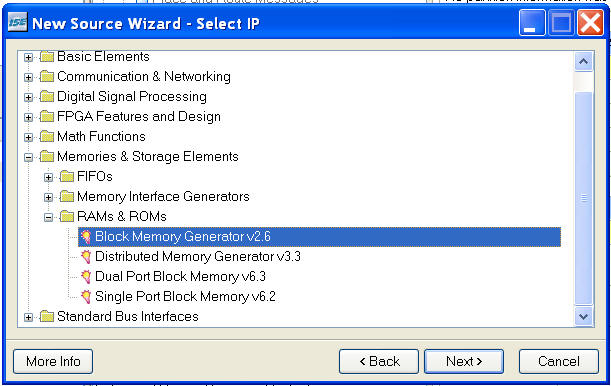Collapse the Memories & Storage Elements node

pyautogui.click(x=28, y=157)
